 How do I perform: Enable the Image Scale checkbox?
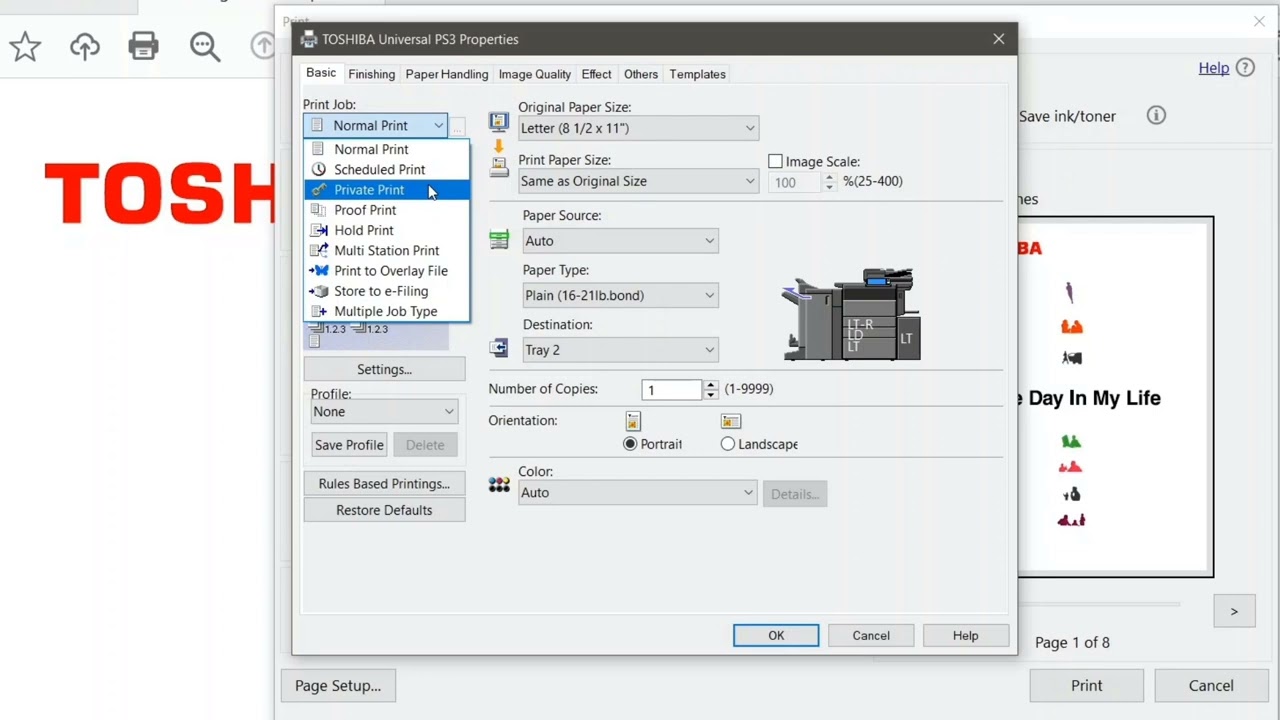tap(775, 161)
